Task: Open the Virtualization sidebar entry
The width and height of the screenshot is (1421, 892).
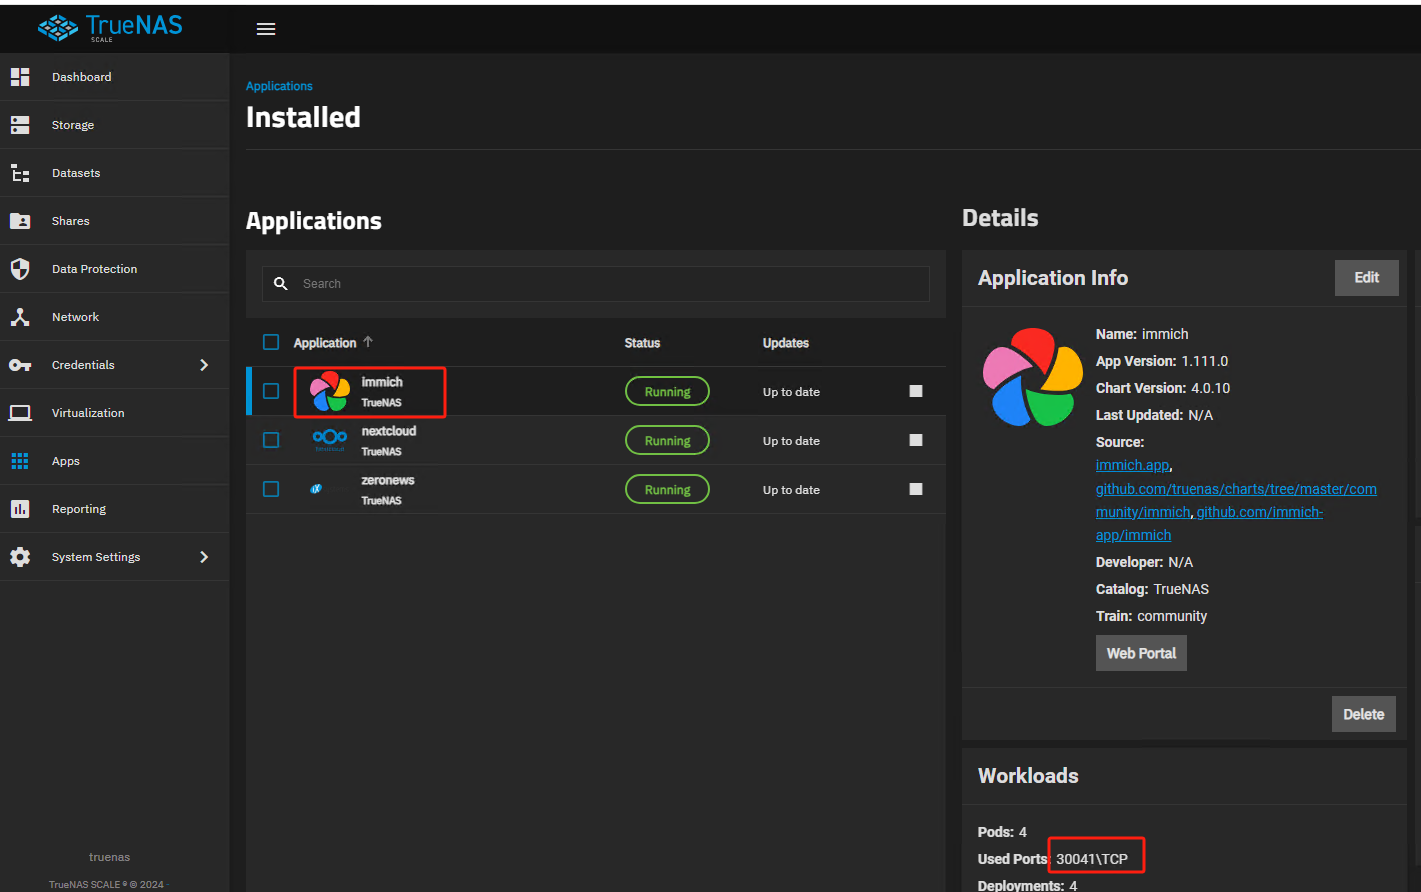Action: (x=114, y=413)
